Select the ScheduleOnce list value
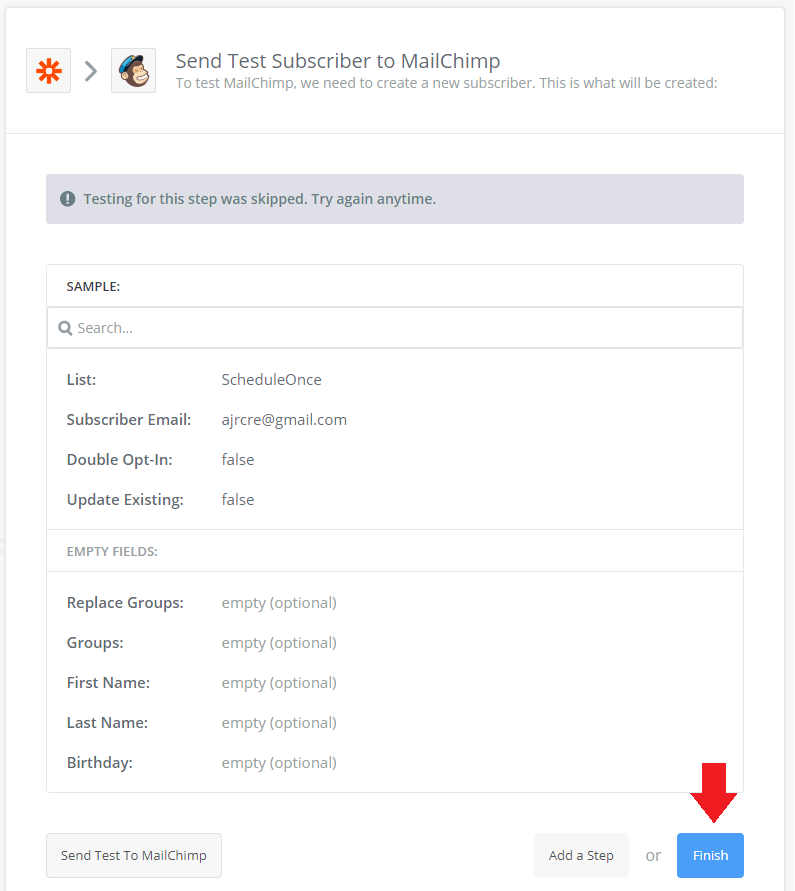Screen dimensions: 795x891 [272, 380]
